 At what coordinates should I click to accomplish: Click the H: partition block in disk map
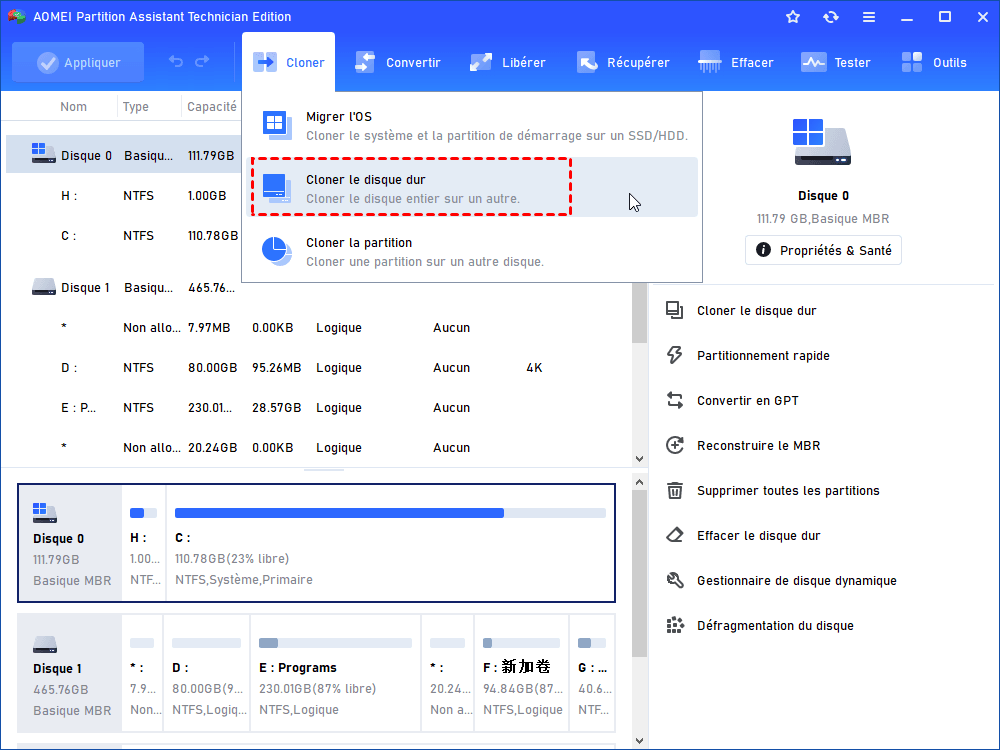143,543
